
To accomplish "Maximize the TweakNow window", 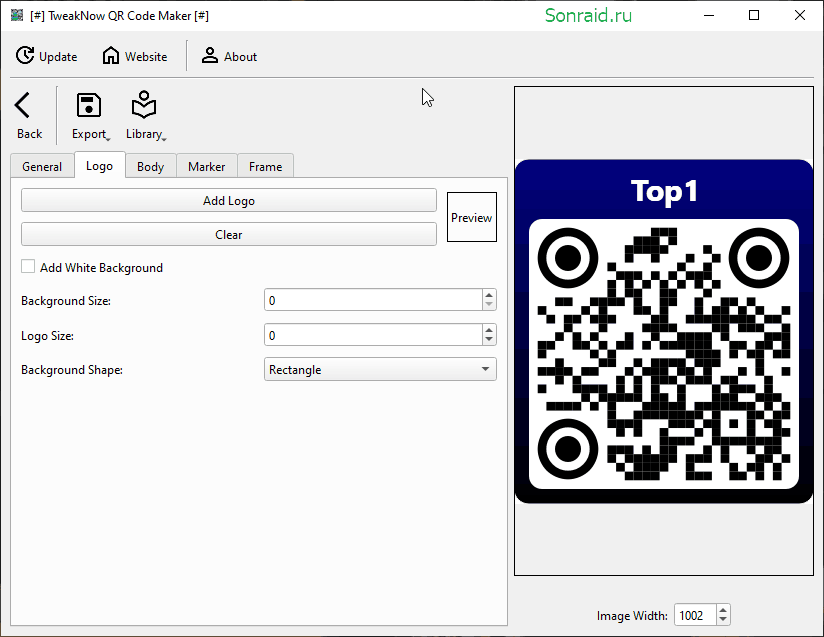I will [x=754, y=15].
